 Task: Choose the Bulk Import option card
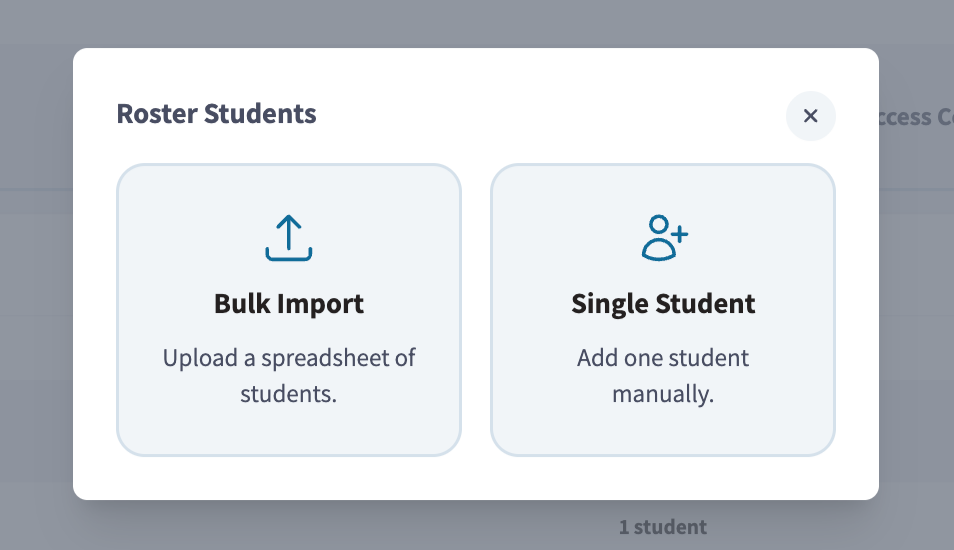coord(289,310)
